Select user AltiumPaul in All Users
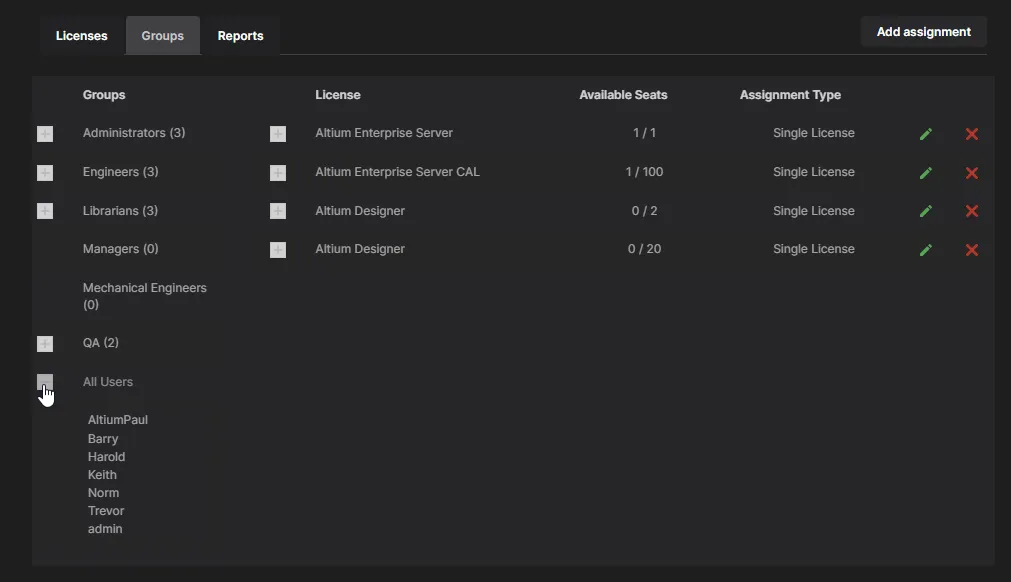Image resolution: width=1011 pixels, height=582 pixels. click(118, 420)
